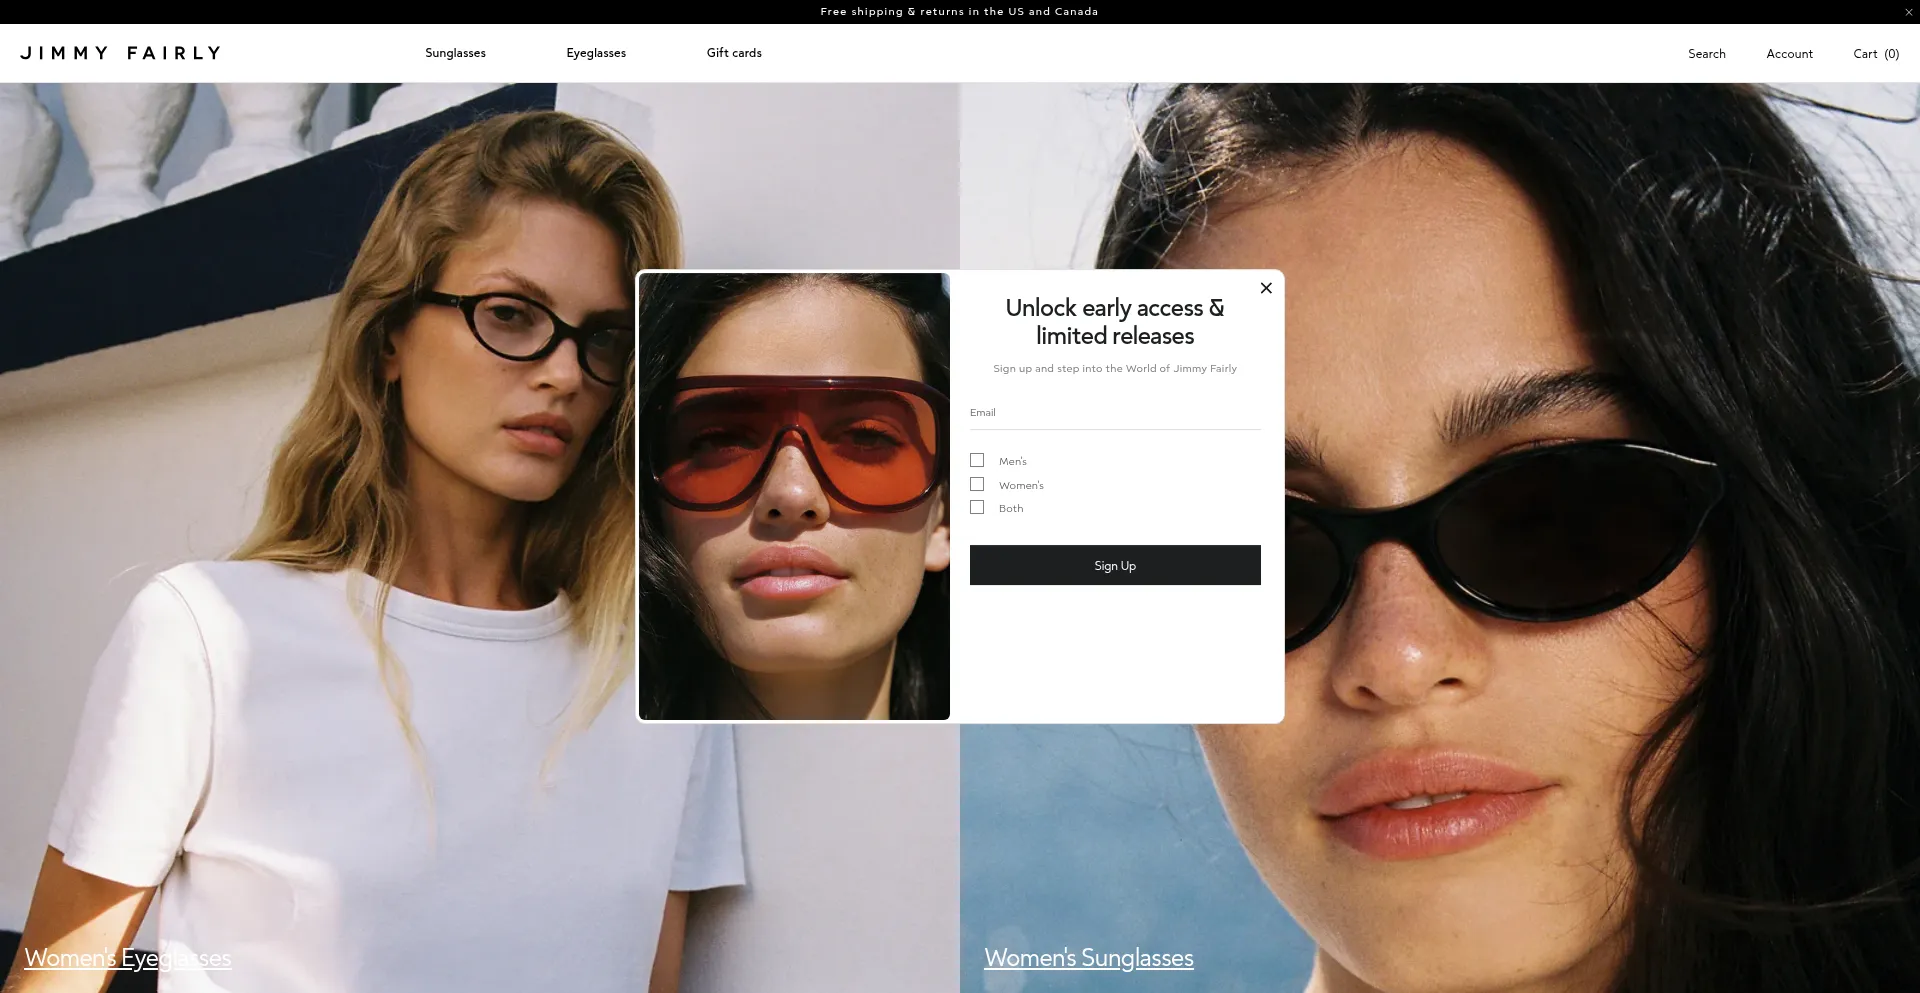Enable the Both checkbox
This screenshot has width=1920, height=993.
pyautogui.click(x=977, y=508)
